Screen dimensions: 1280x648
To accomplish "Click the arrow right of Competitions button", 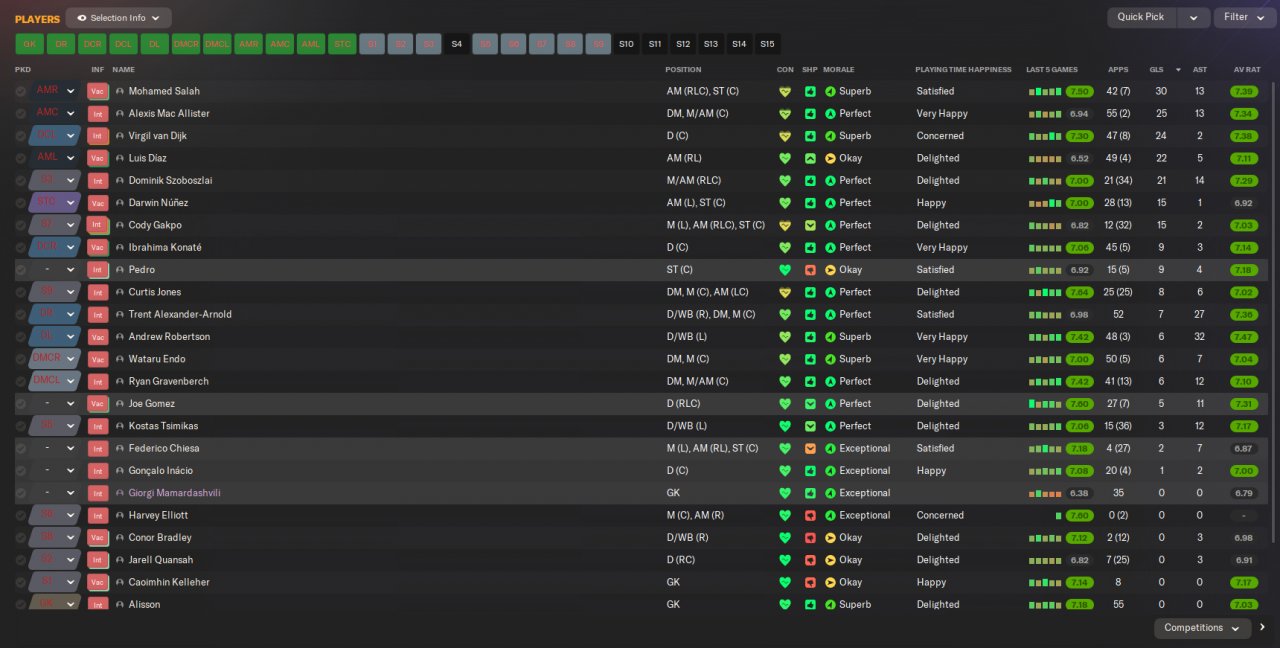I will coord(1262,628).
